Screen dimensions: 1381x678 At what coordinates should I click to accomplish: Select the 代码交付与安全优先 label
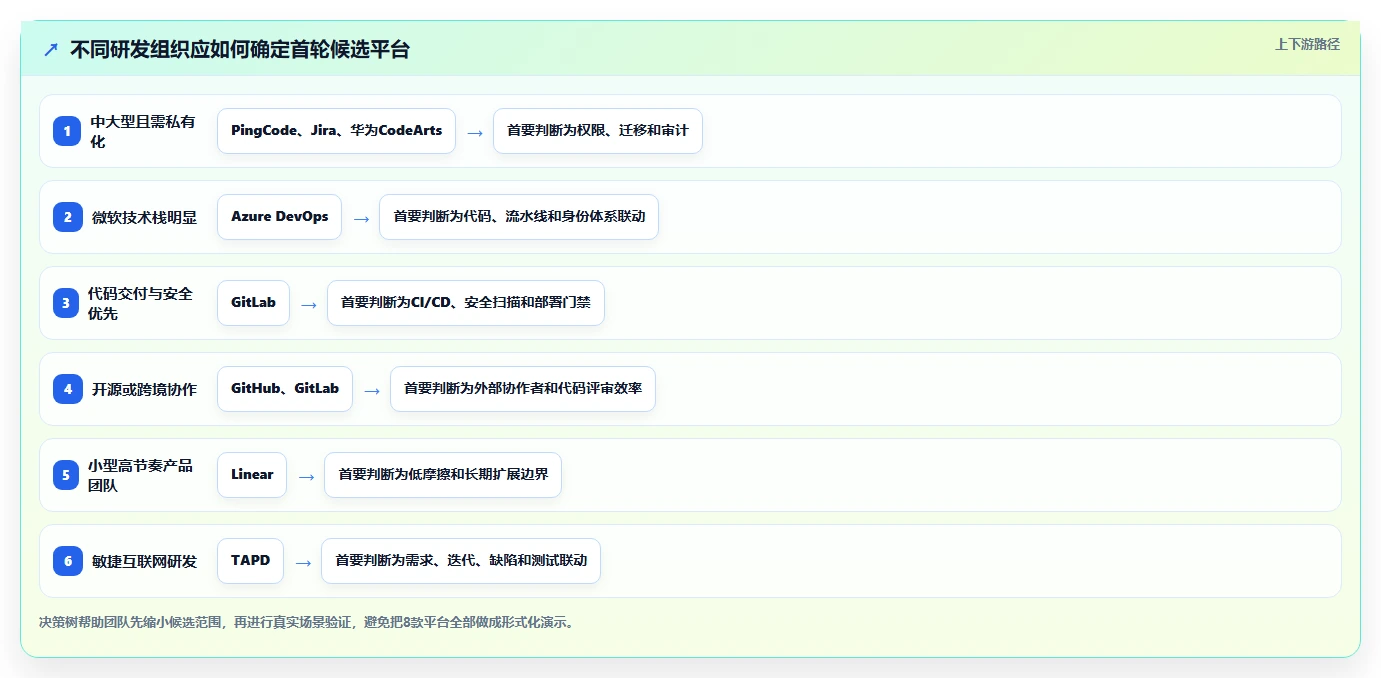click(141, 303)
